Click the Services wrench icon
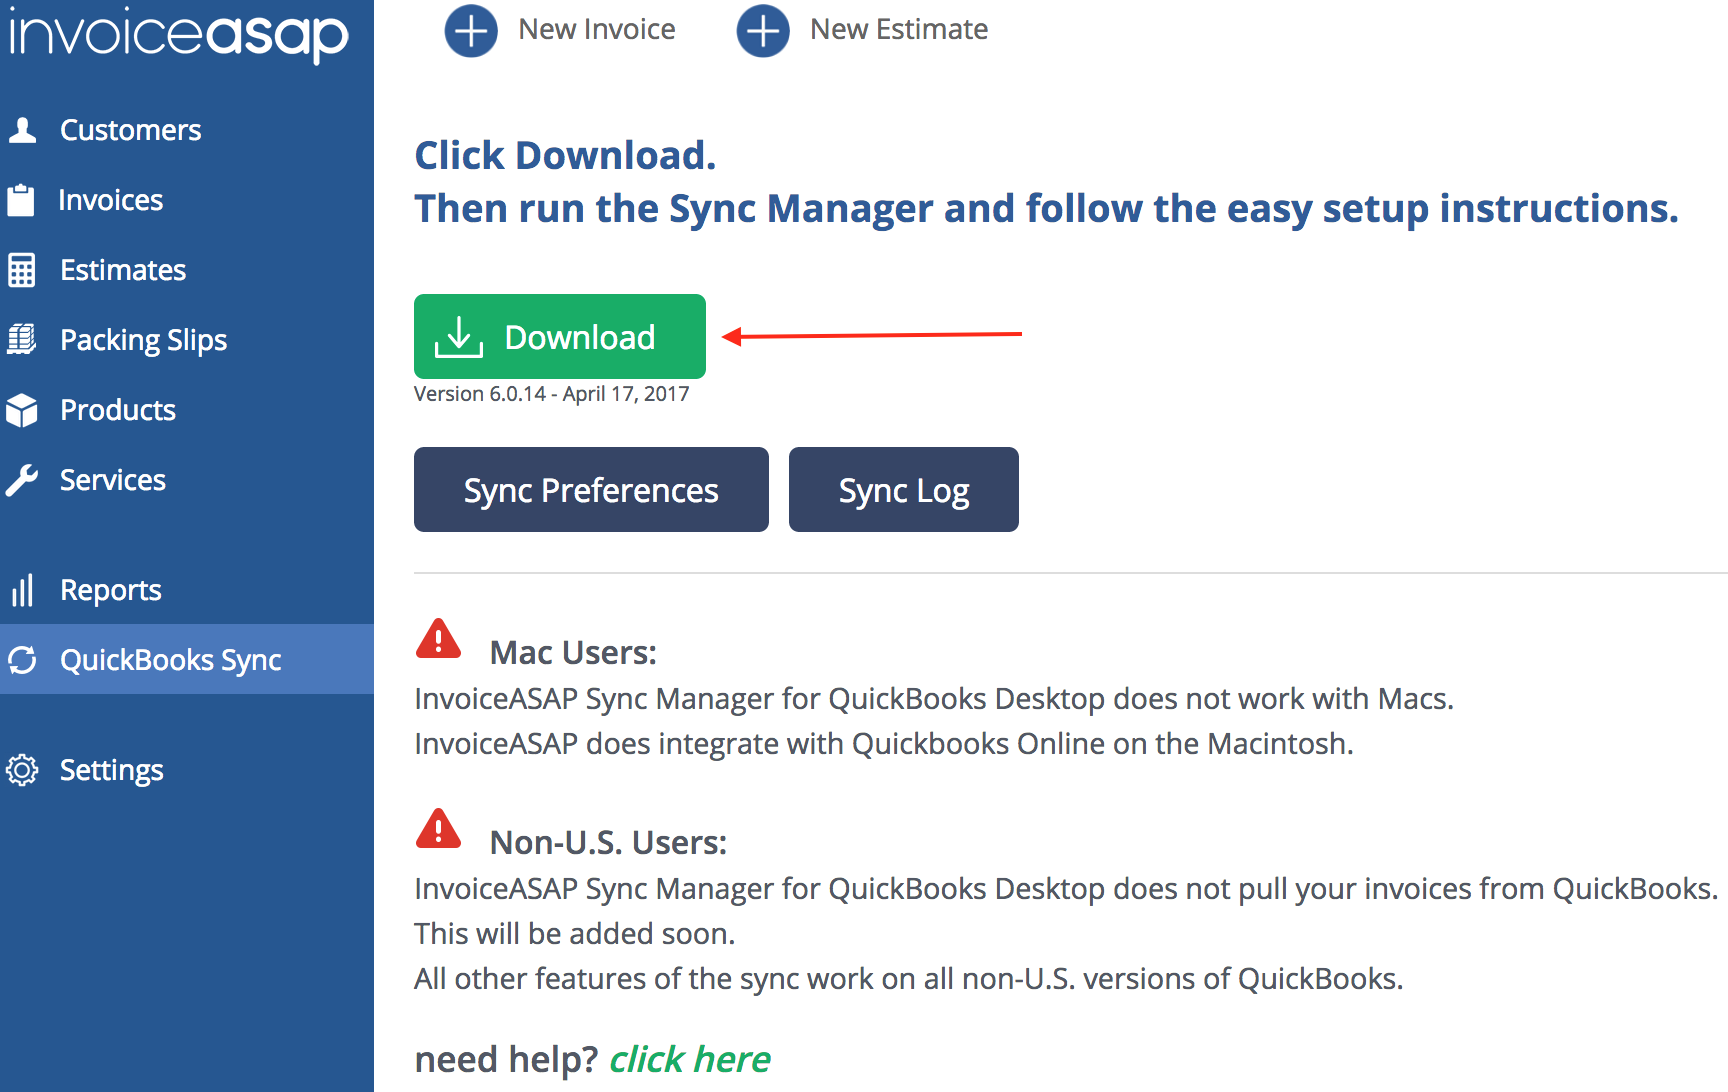This screenshot has width=1728, height=1092. click(23, 479)
